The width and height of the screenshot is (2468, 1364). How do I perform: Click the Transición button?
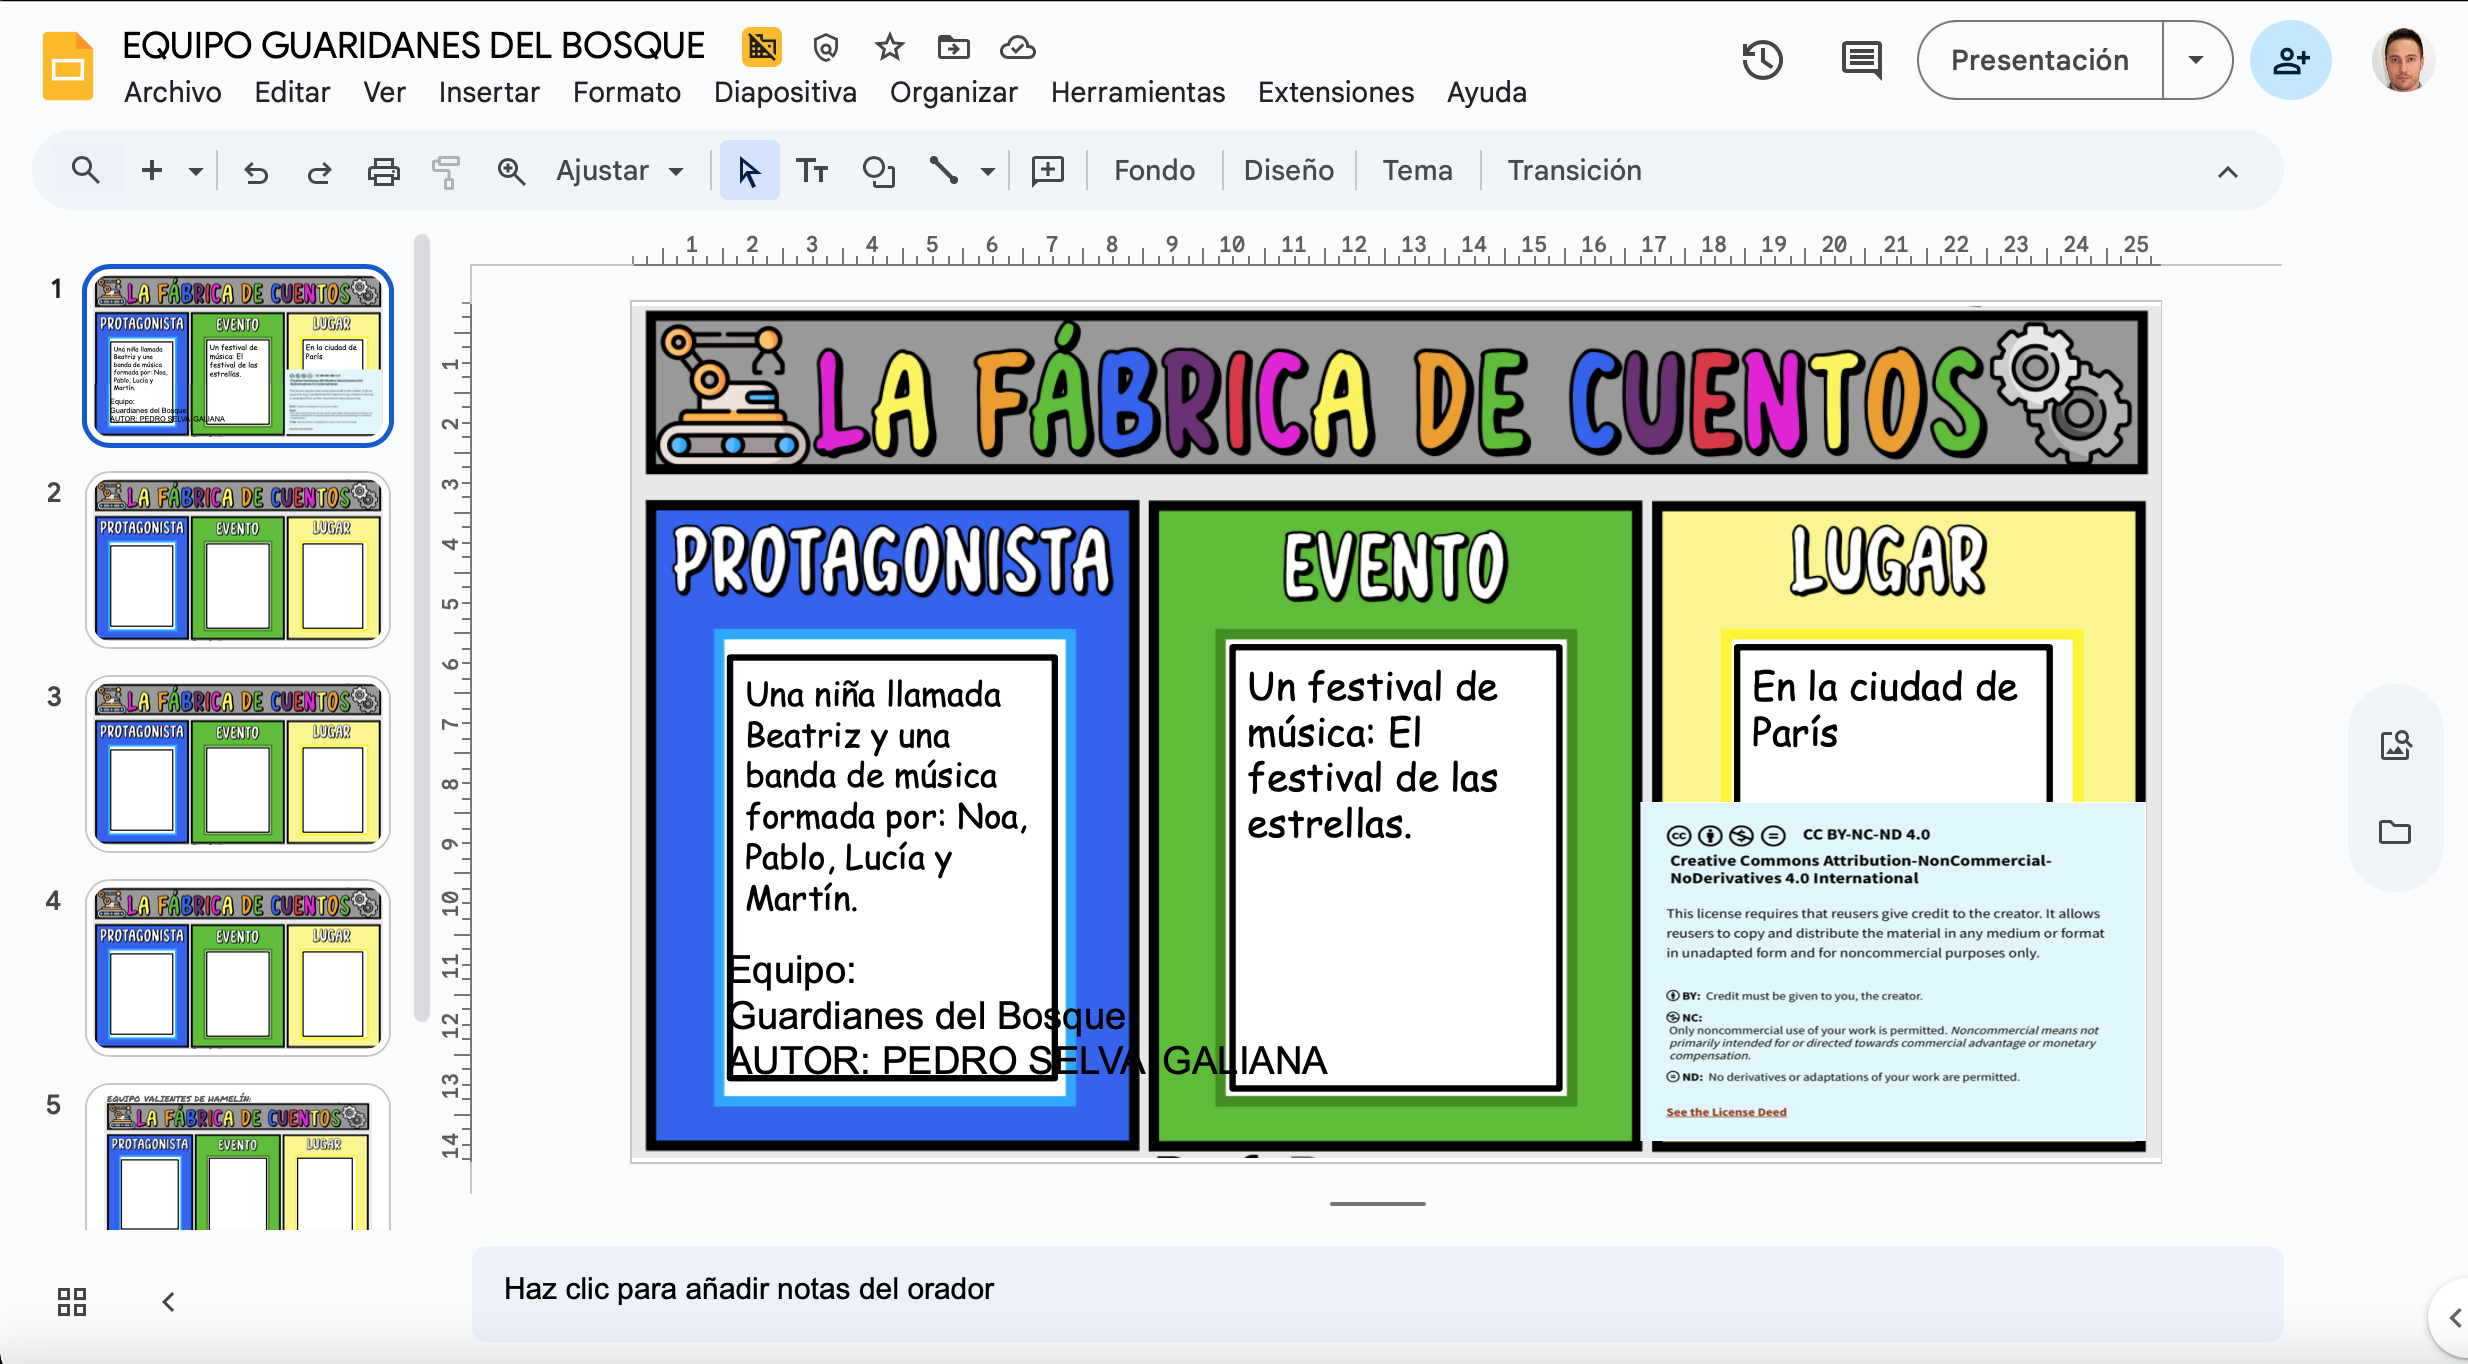[x=1574, y=171]
